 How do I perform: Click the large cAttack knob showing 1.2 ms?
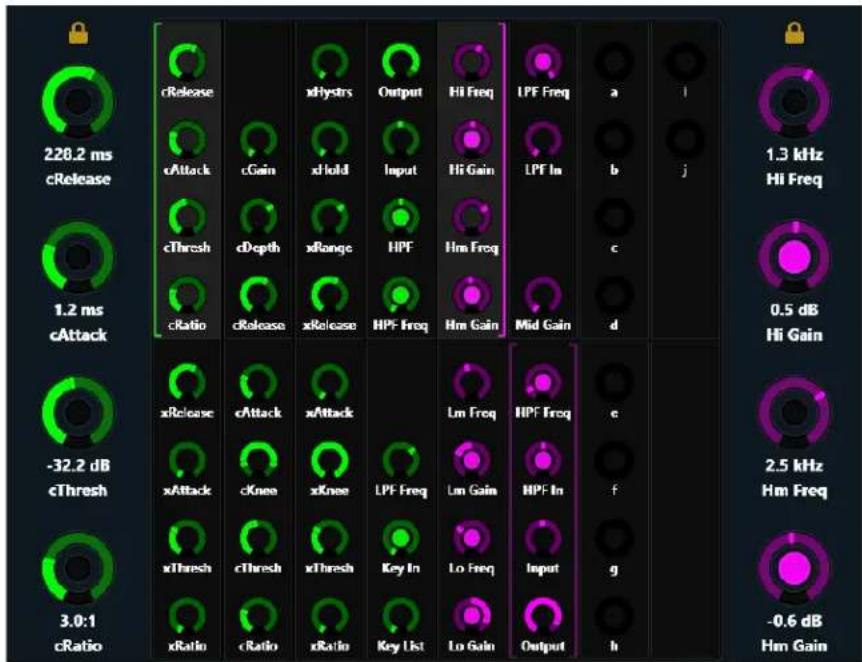(x=78, y=257)
